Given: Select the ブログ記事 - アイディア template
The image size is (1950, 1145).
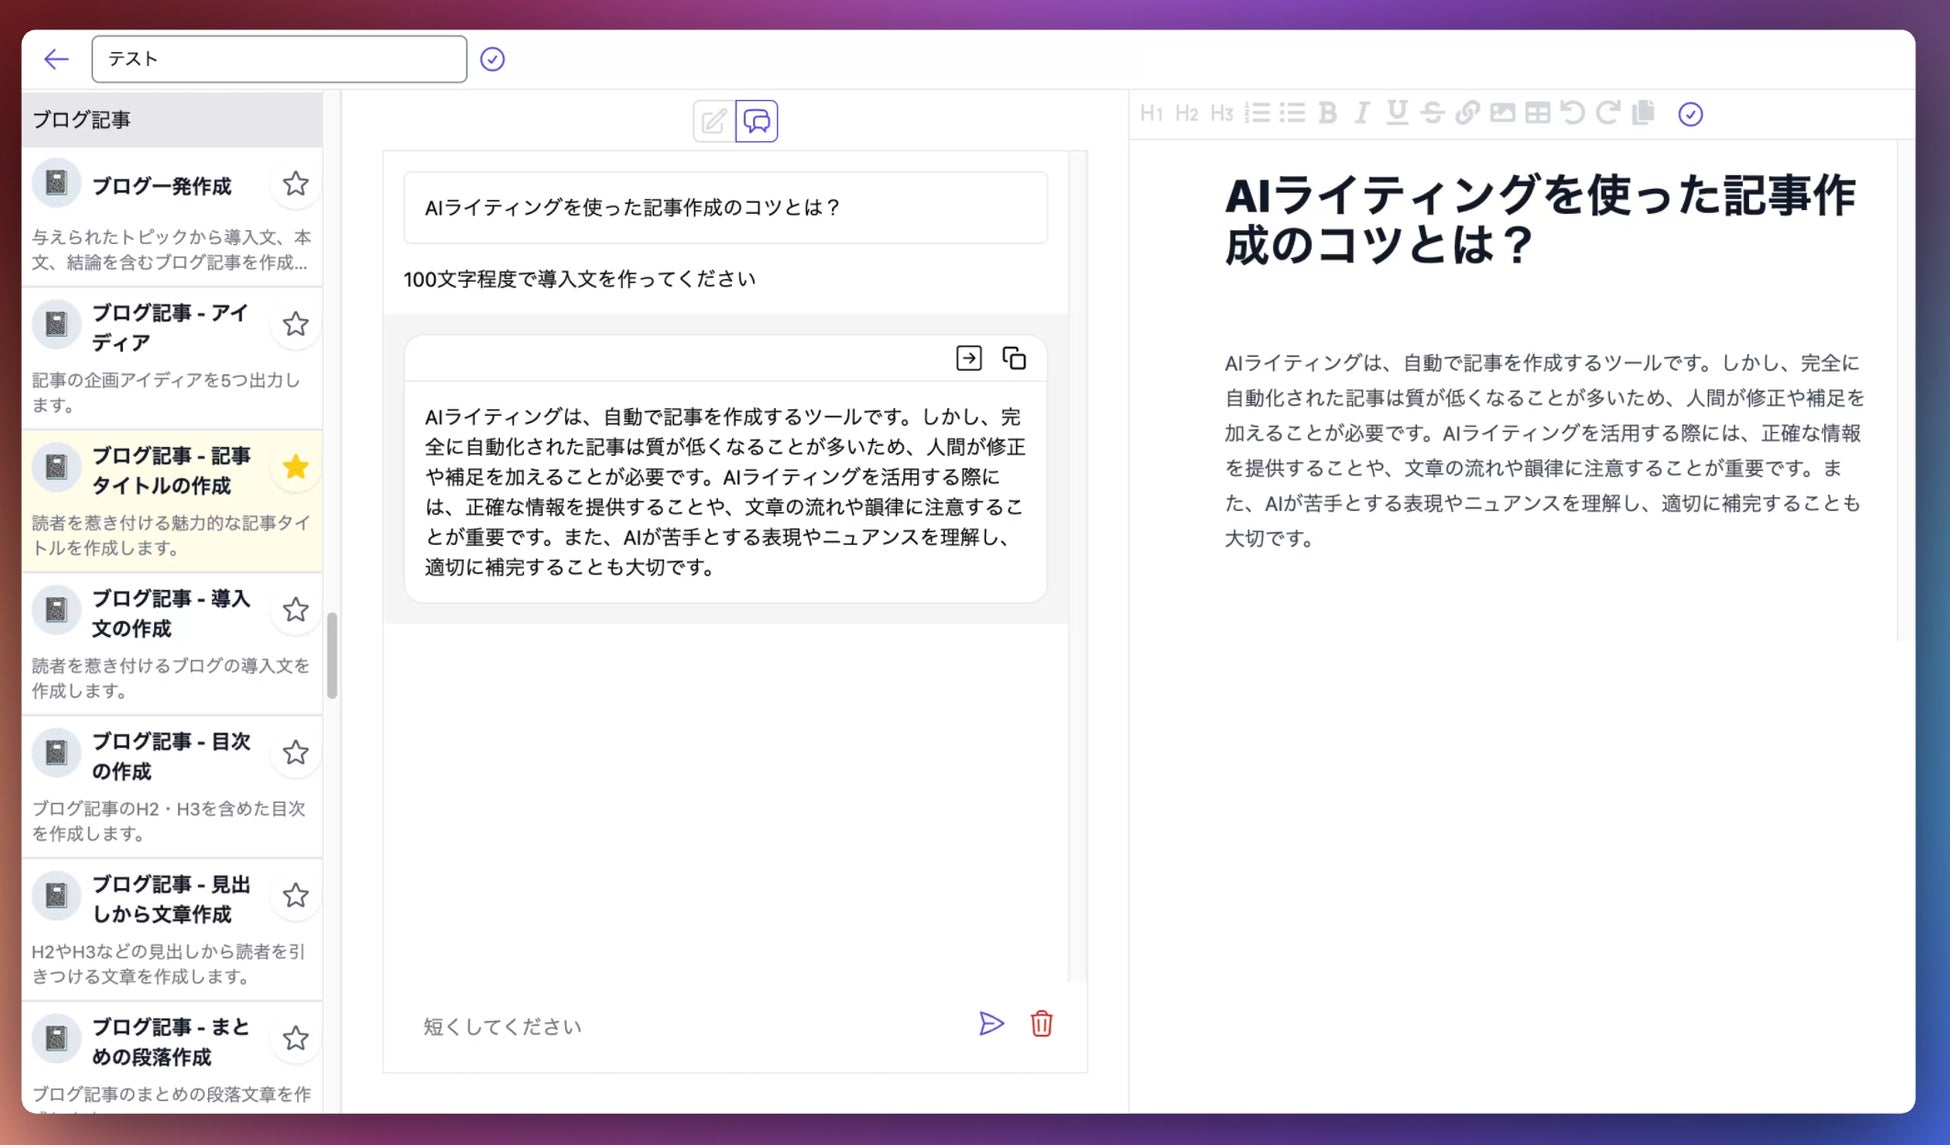Looking at the screenshot, I should 170,328.
